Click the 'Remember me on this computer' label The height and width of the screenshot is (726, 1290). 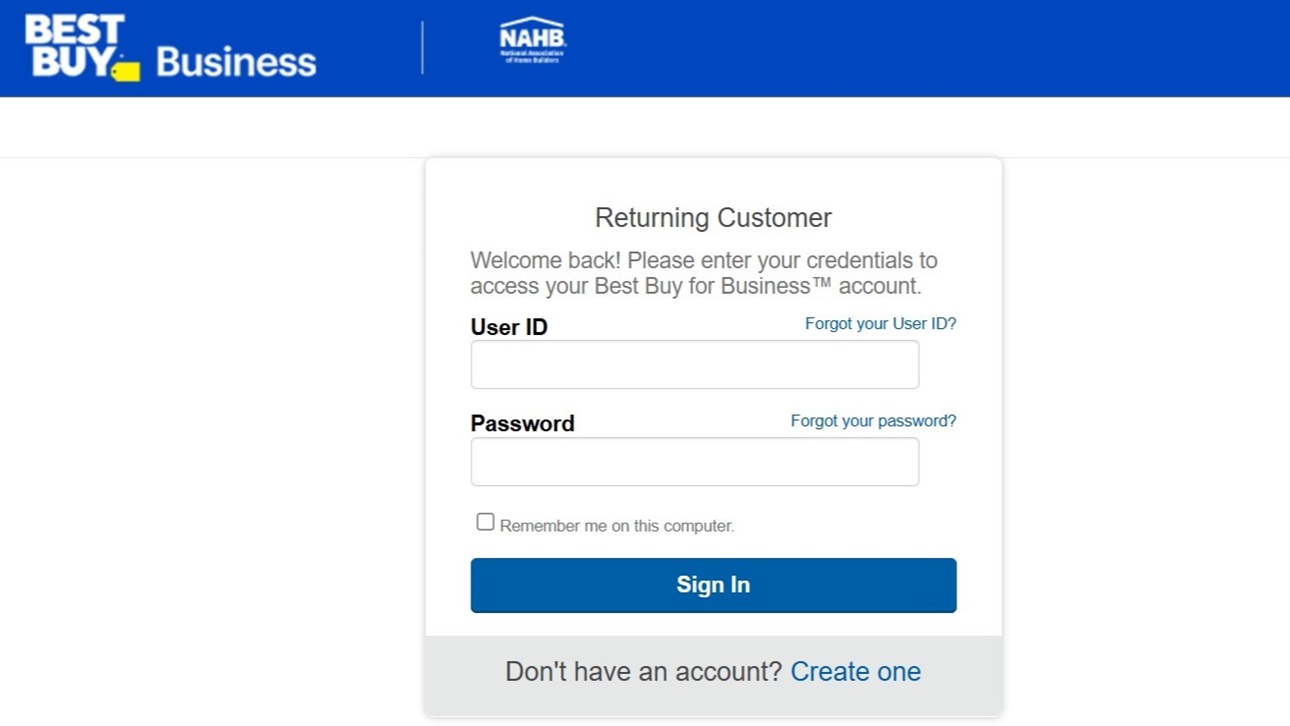click(617, 526)
